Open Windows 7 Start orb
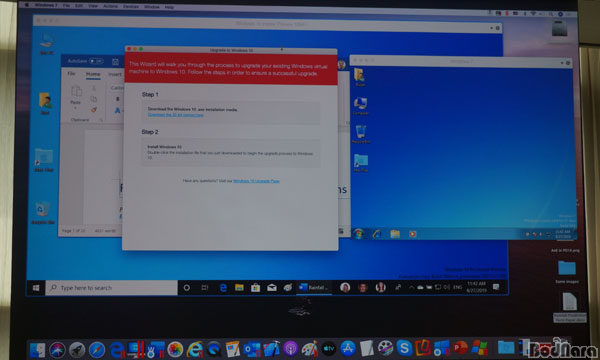Viewport: 600px width, 360px height. (x=359, y=234)
